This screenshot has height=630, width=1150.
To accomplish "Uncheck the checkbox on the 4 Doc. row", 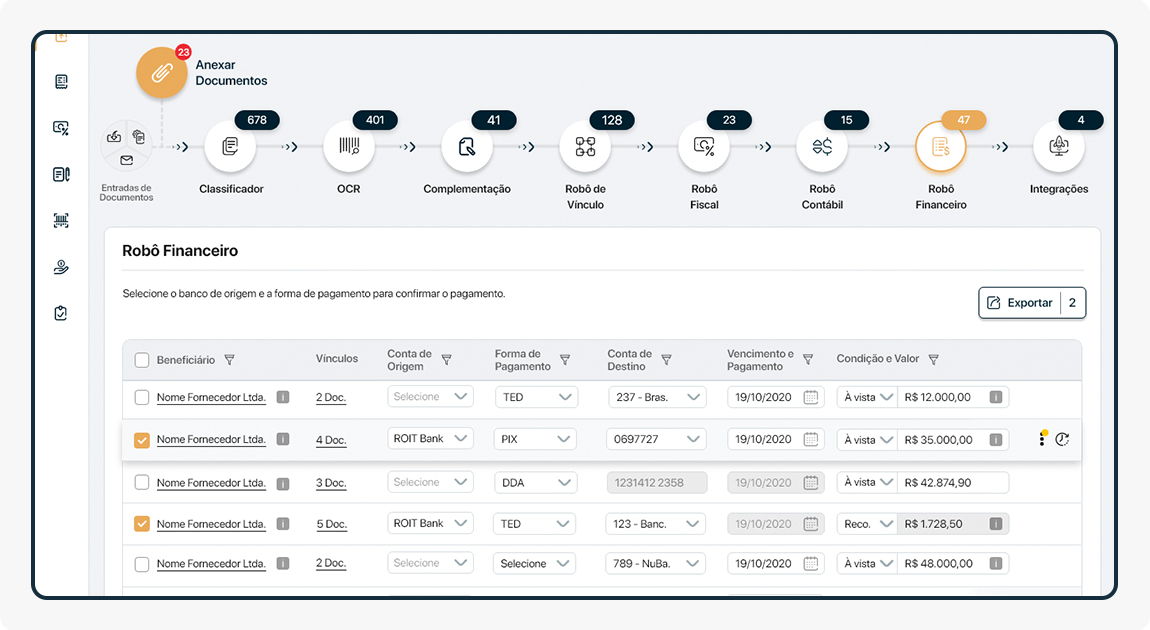I will point(142,440).
